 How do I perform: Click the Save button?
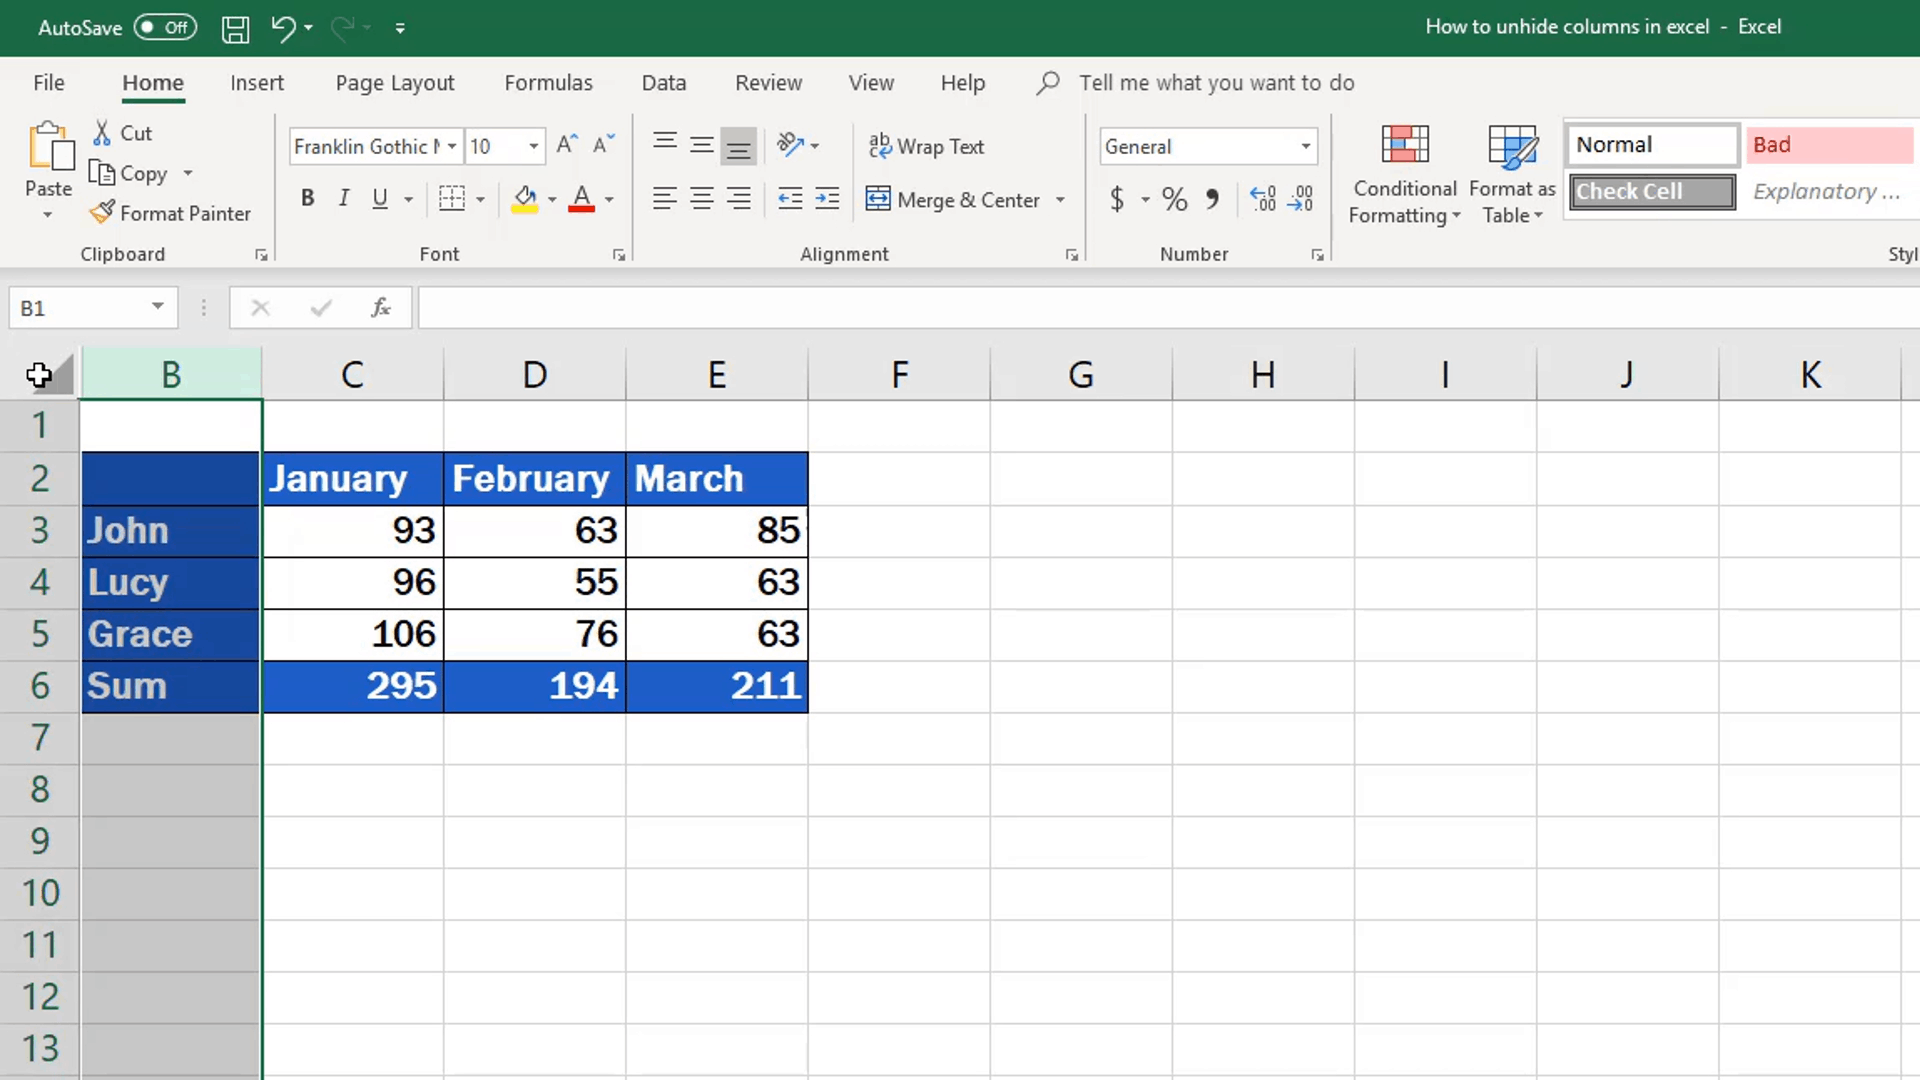tap(235, 26)
